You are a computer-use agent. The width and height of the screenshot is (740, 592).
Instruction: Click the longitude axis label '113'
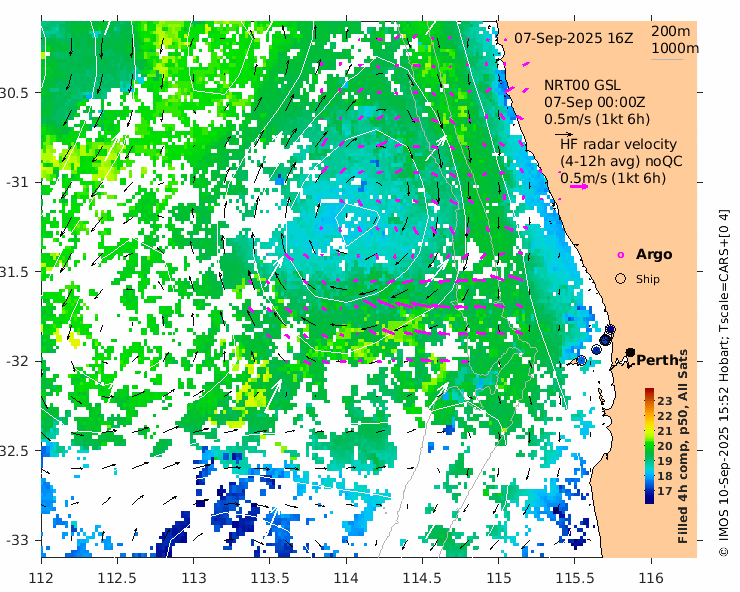[x=193, y=578]
